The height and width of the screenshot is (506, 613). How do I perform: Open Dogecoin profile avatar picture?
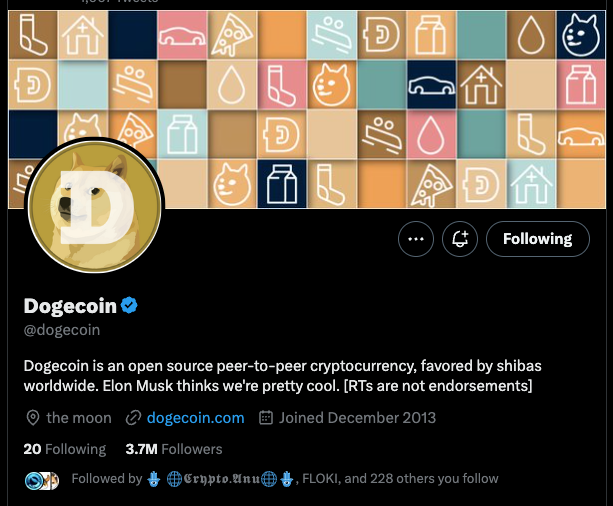pyautogui.click(x=95, y=207)
